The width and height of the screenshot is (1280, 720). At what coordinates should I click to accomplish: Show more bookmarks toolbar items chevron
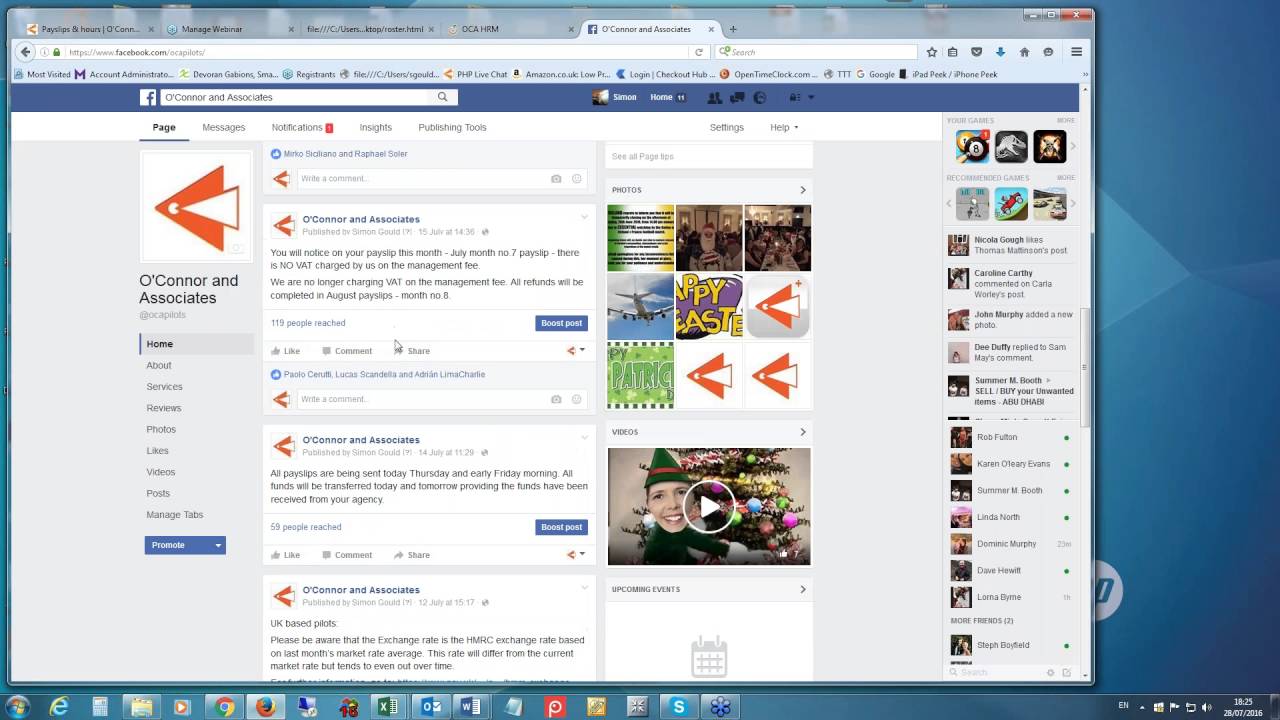[x=1085, y=74]
